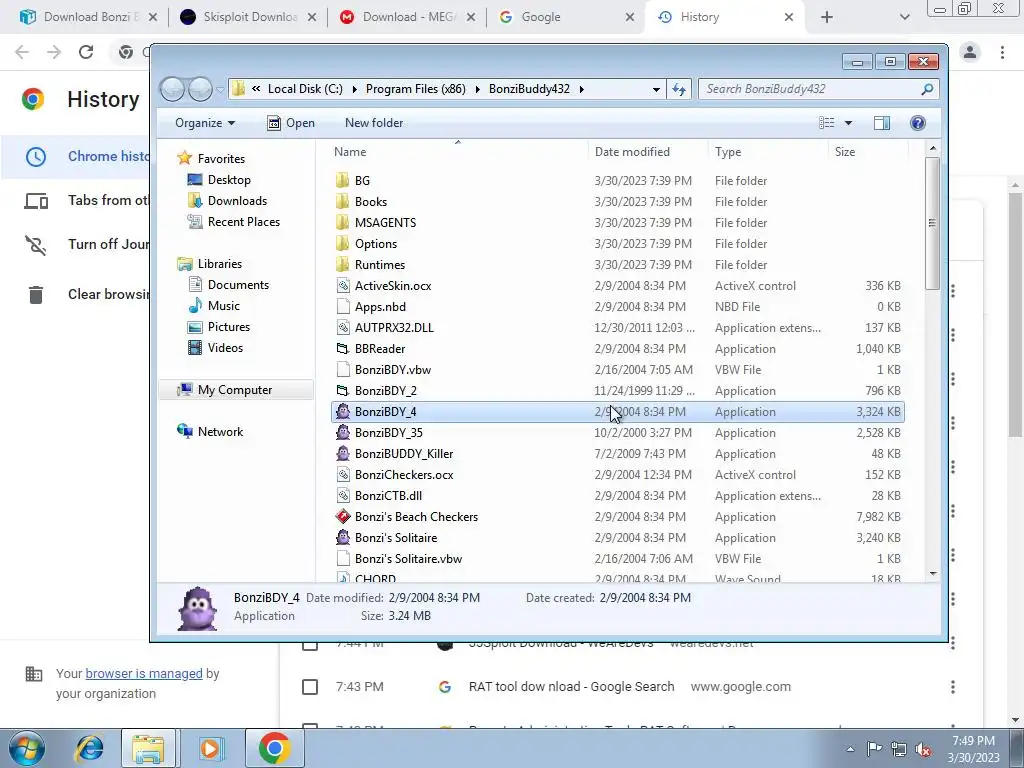
Task: Follow the browser is managed link
Action: pyautogui.click(x=144, y=673)
